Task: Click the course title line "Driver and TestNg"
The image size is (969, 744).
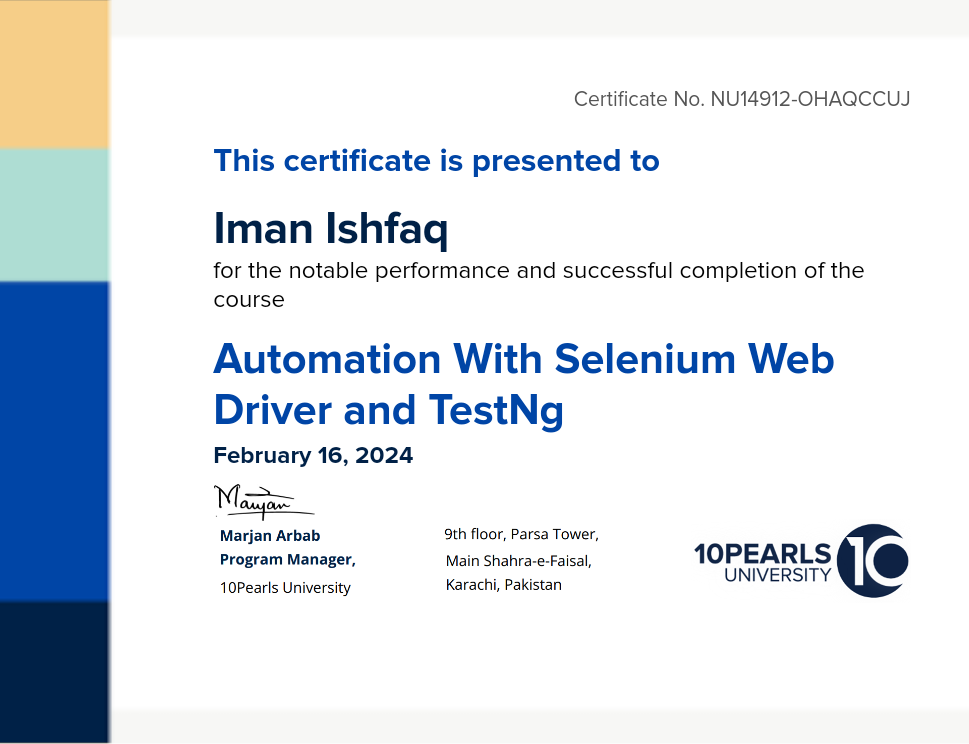Action: [x=389, y=412]
